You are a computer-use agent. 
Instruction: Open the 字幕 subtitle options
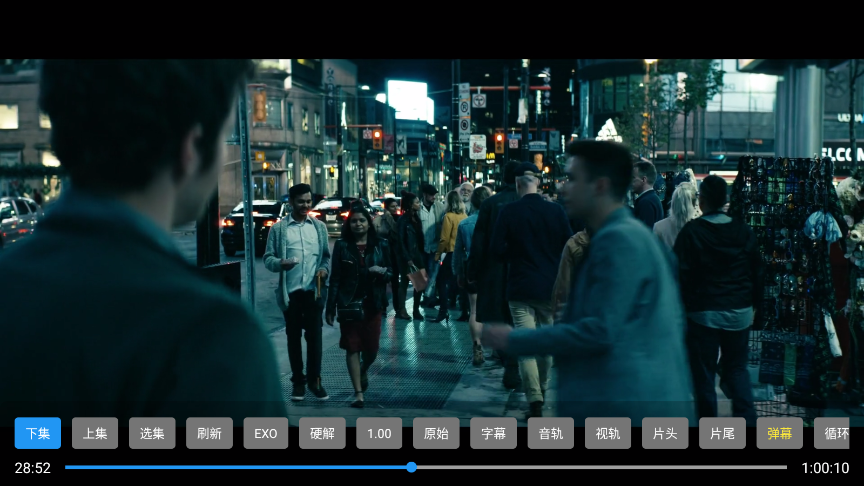click(x=493, y=433)
